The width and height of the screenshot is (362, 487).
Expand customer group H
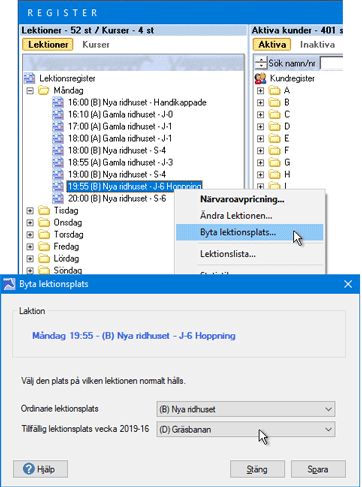tap(261, 175)
